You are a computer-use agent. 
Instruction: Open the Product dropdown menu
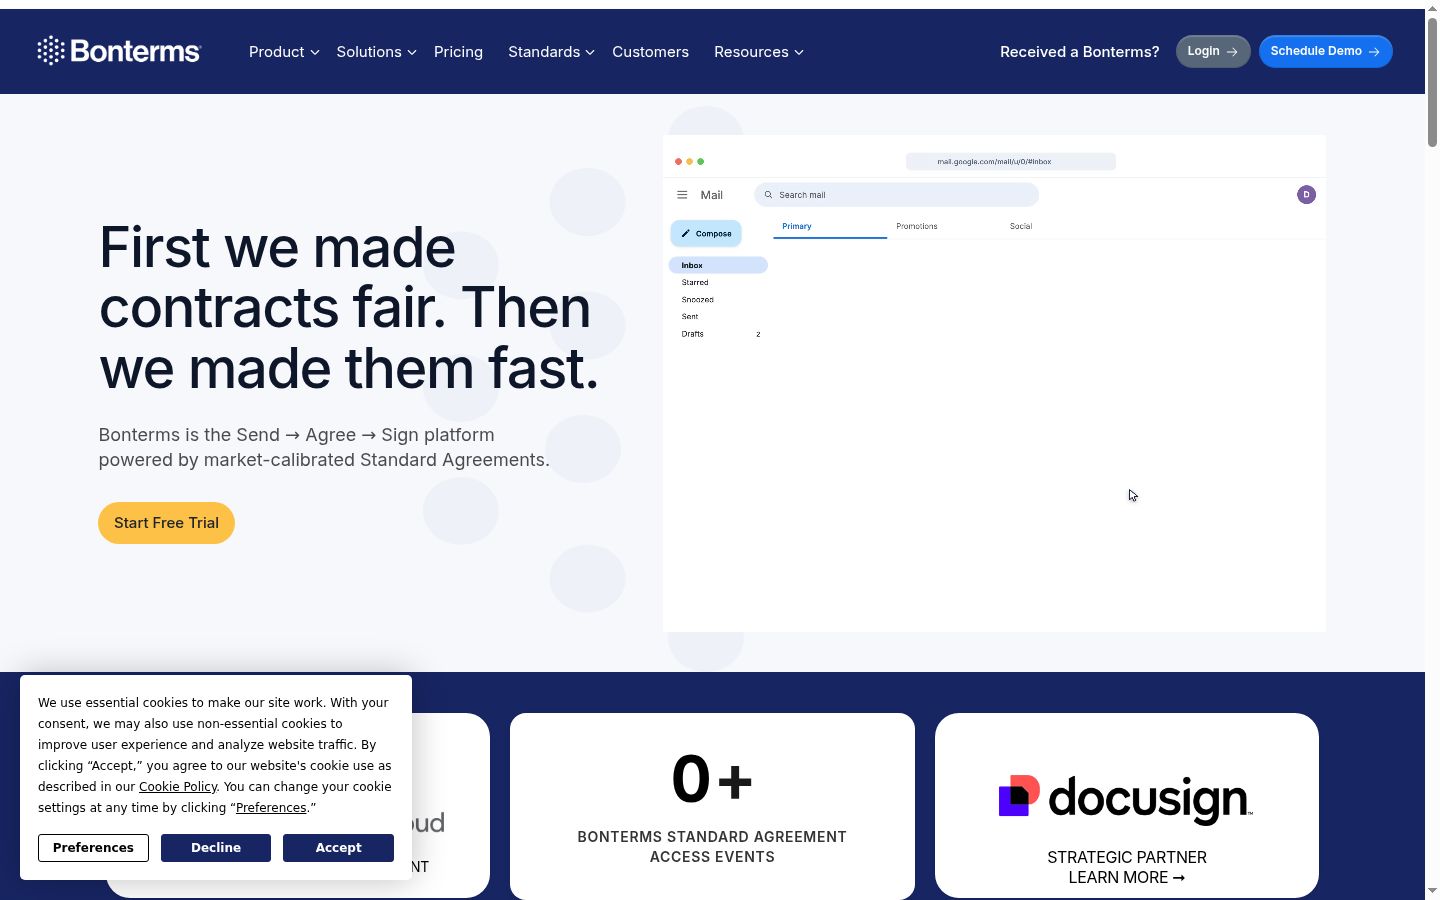click(284, 52)
